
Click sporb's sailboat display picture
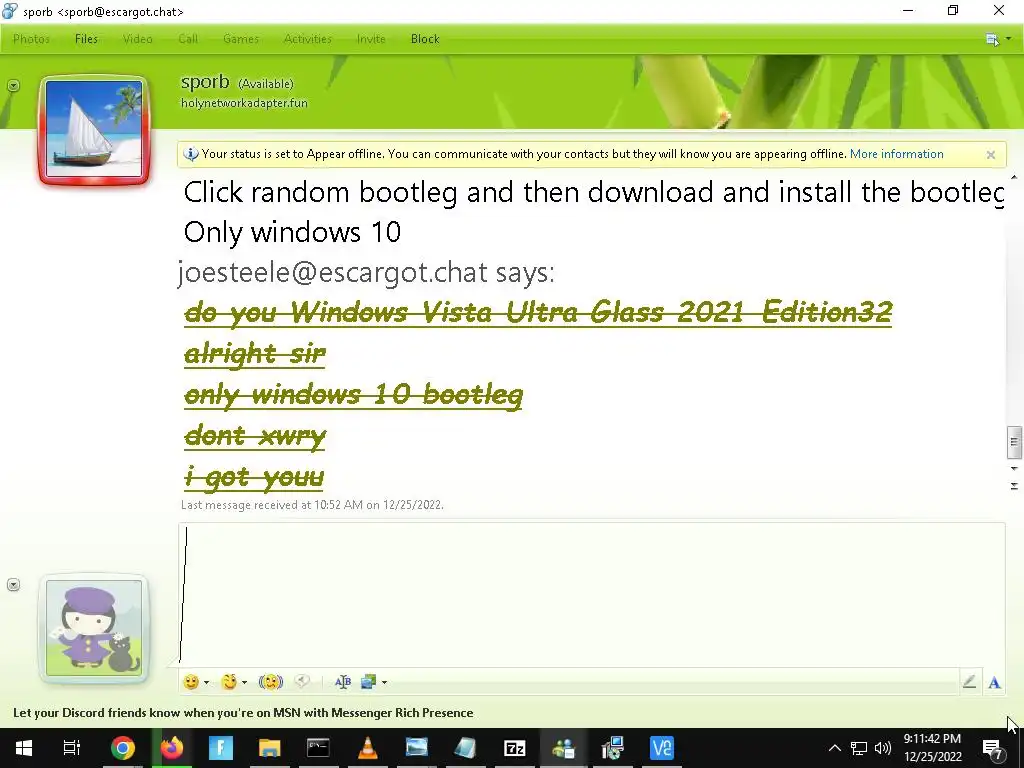94,130
